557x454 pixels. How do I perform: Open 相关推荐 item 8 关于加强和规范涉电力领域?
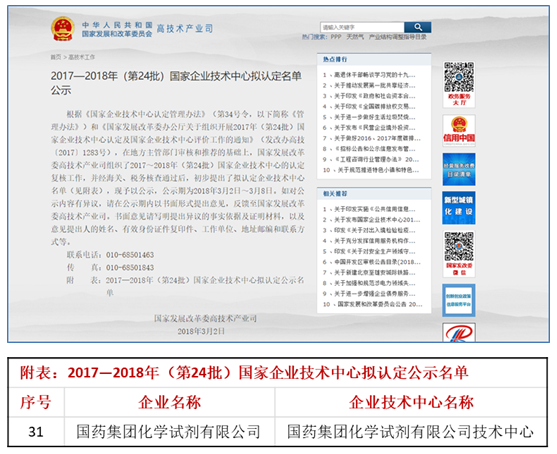(369, 283)
